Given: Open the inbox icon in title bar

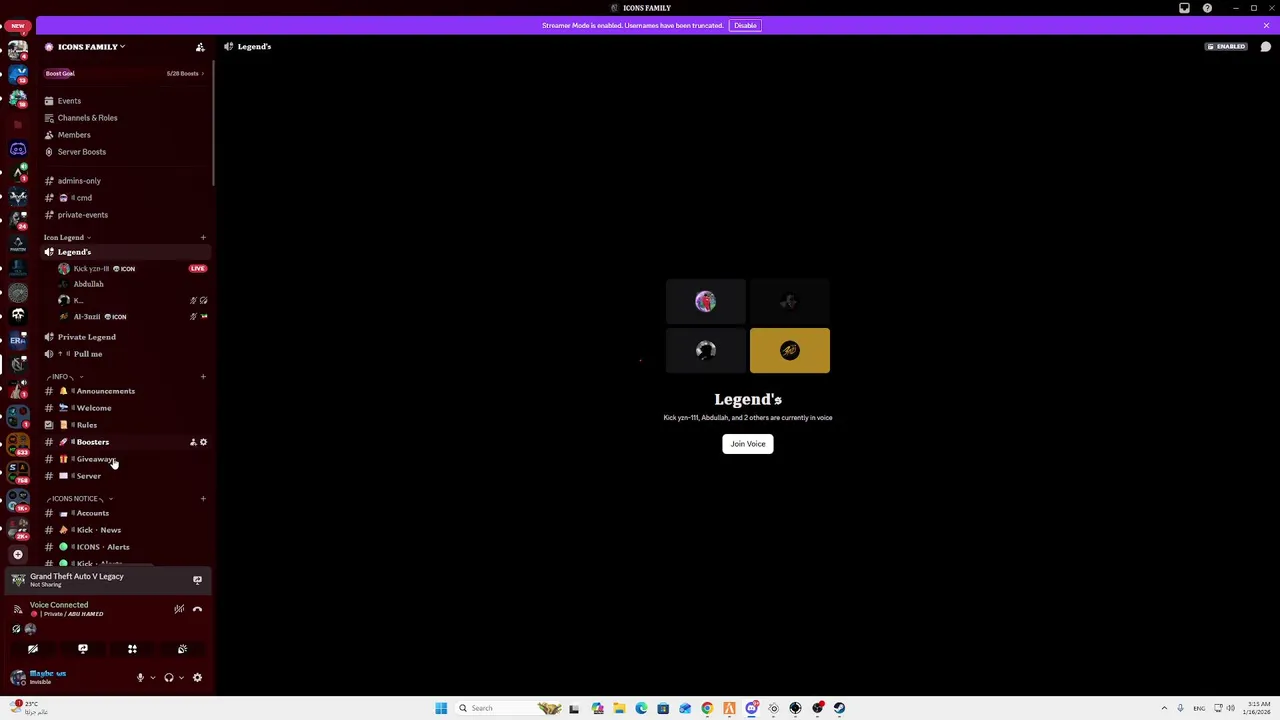Looking at the screenshot, I should [x=1184, y=8].
